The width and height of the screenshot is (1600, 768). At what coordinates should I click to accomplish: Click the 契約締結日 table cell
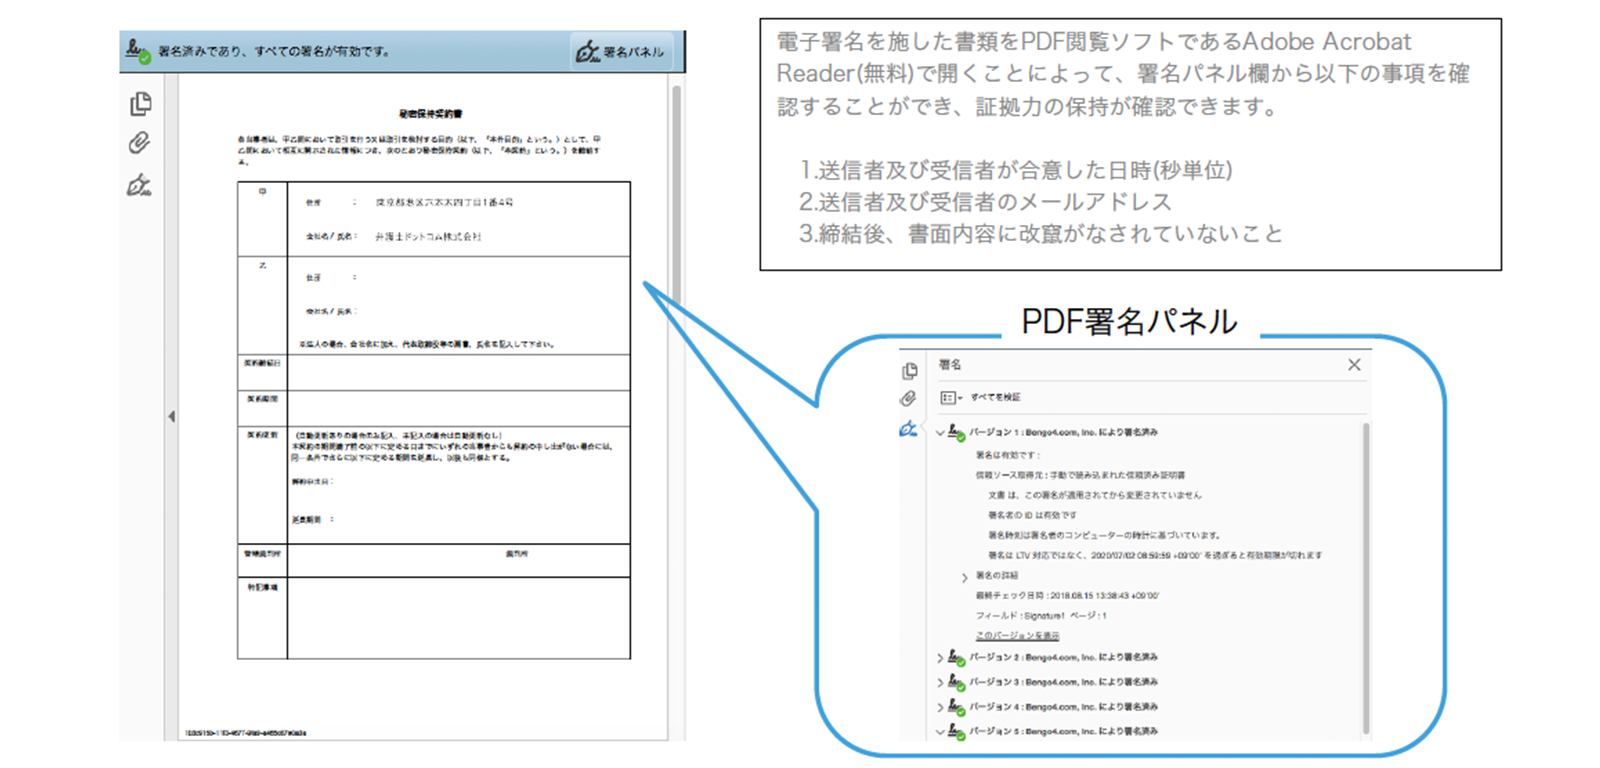(262, 364)
